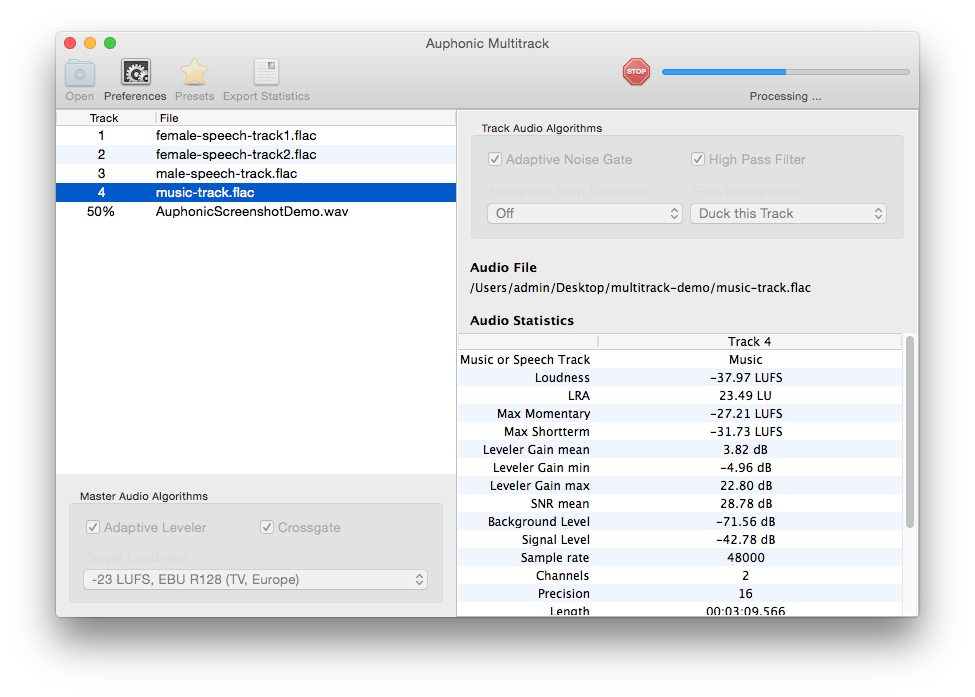975x697 pixels.
Task: Click the Processing status label
Action: click(785, 96)
